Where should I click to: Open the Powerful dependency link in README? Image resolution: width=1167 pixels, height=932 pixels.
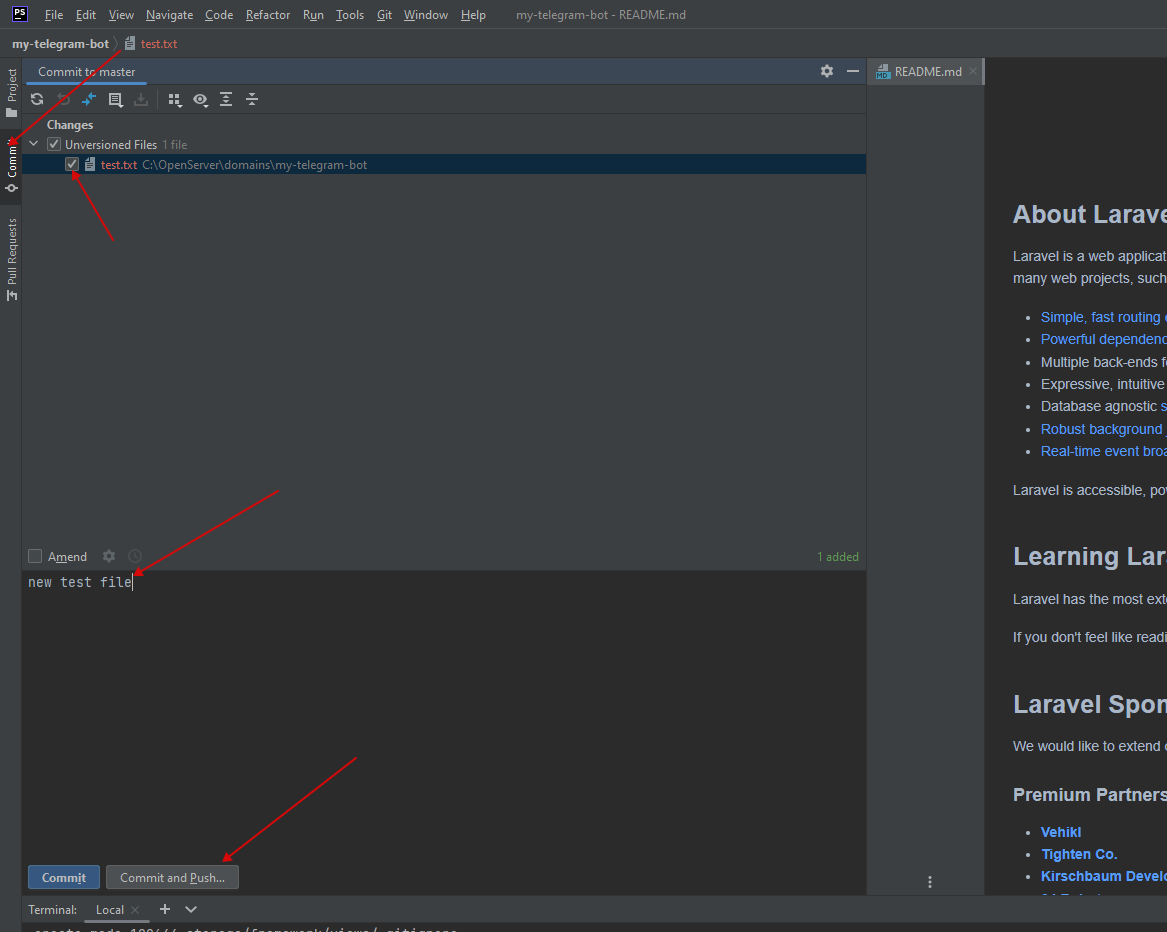(1103, 339)
